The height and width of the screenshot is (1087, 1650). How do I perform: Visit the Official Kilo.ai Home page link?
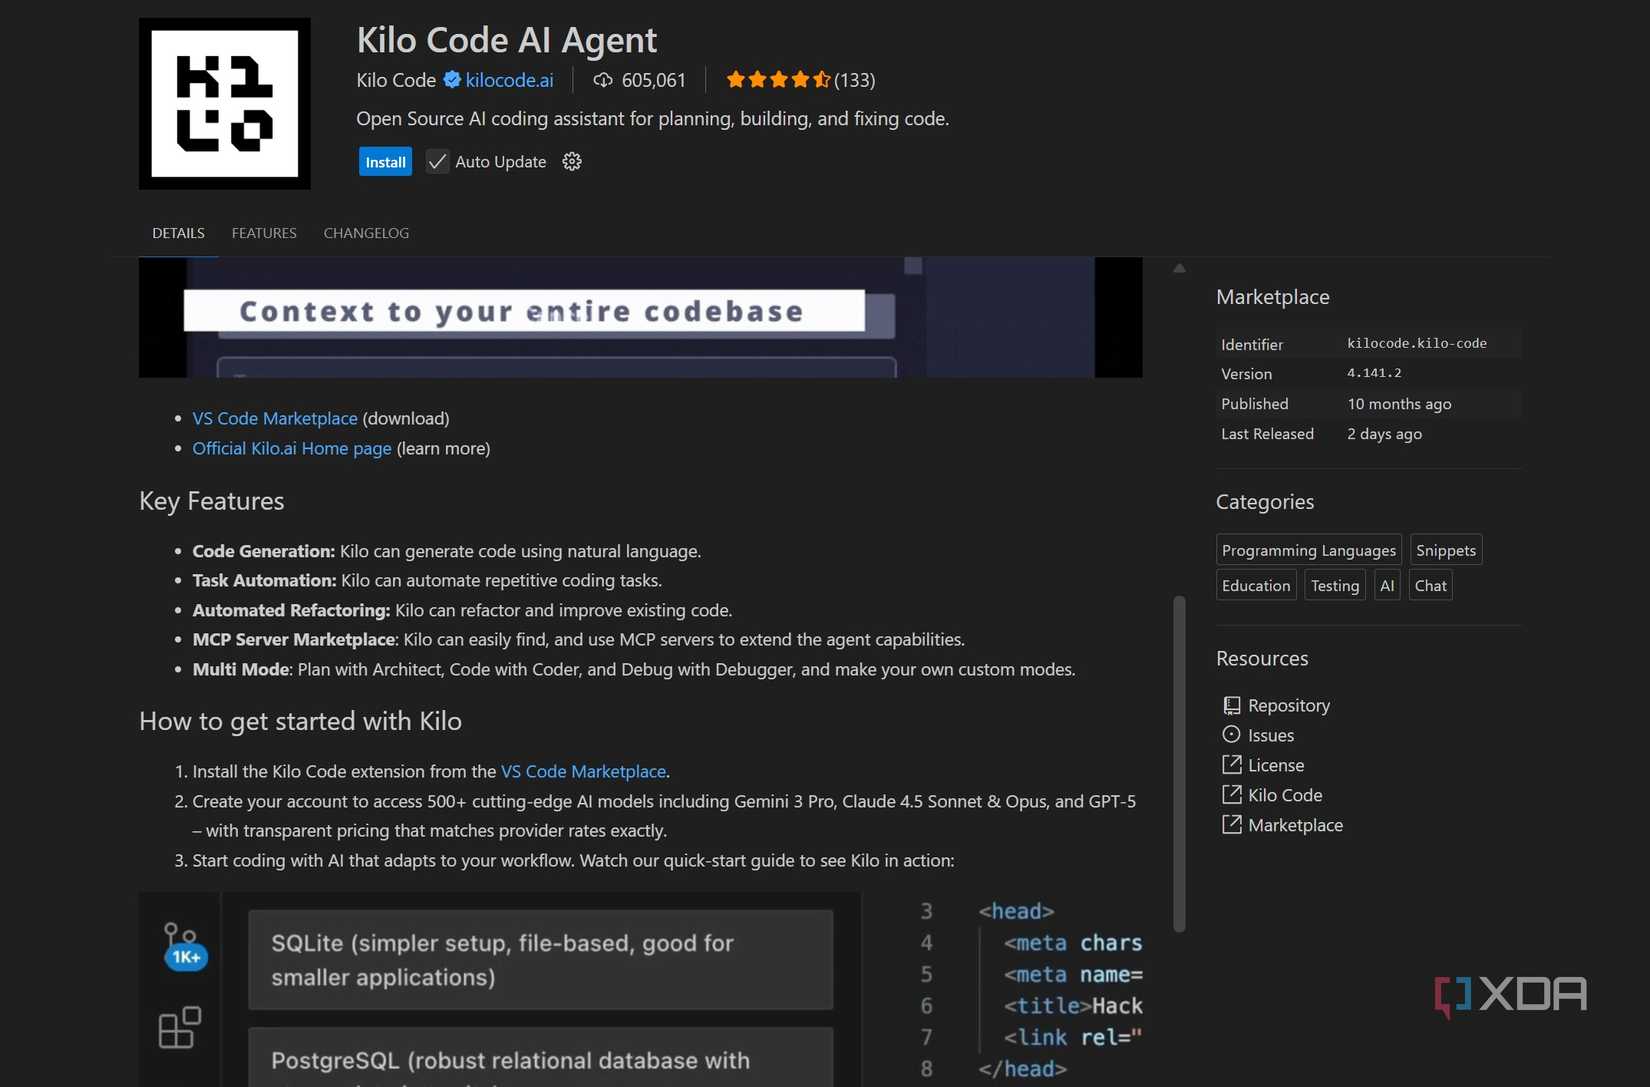coord(291,448)
